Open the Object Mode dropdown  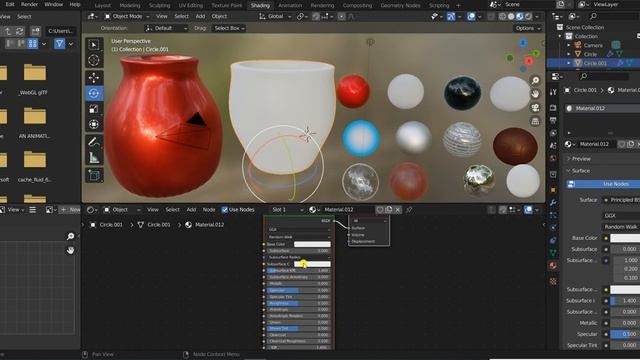pyautogui.click(x=127, y=16)
